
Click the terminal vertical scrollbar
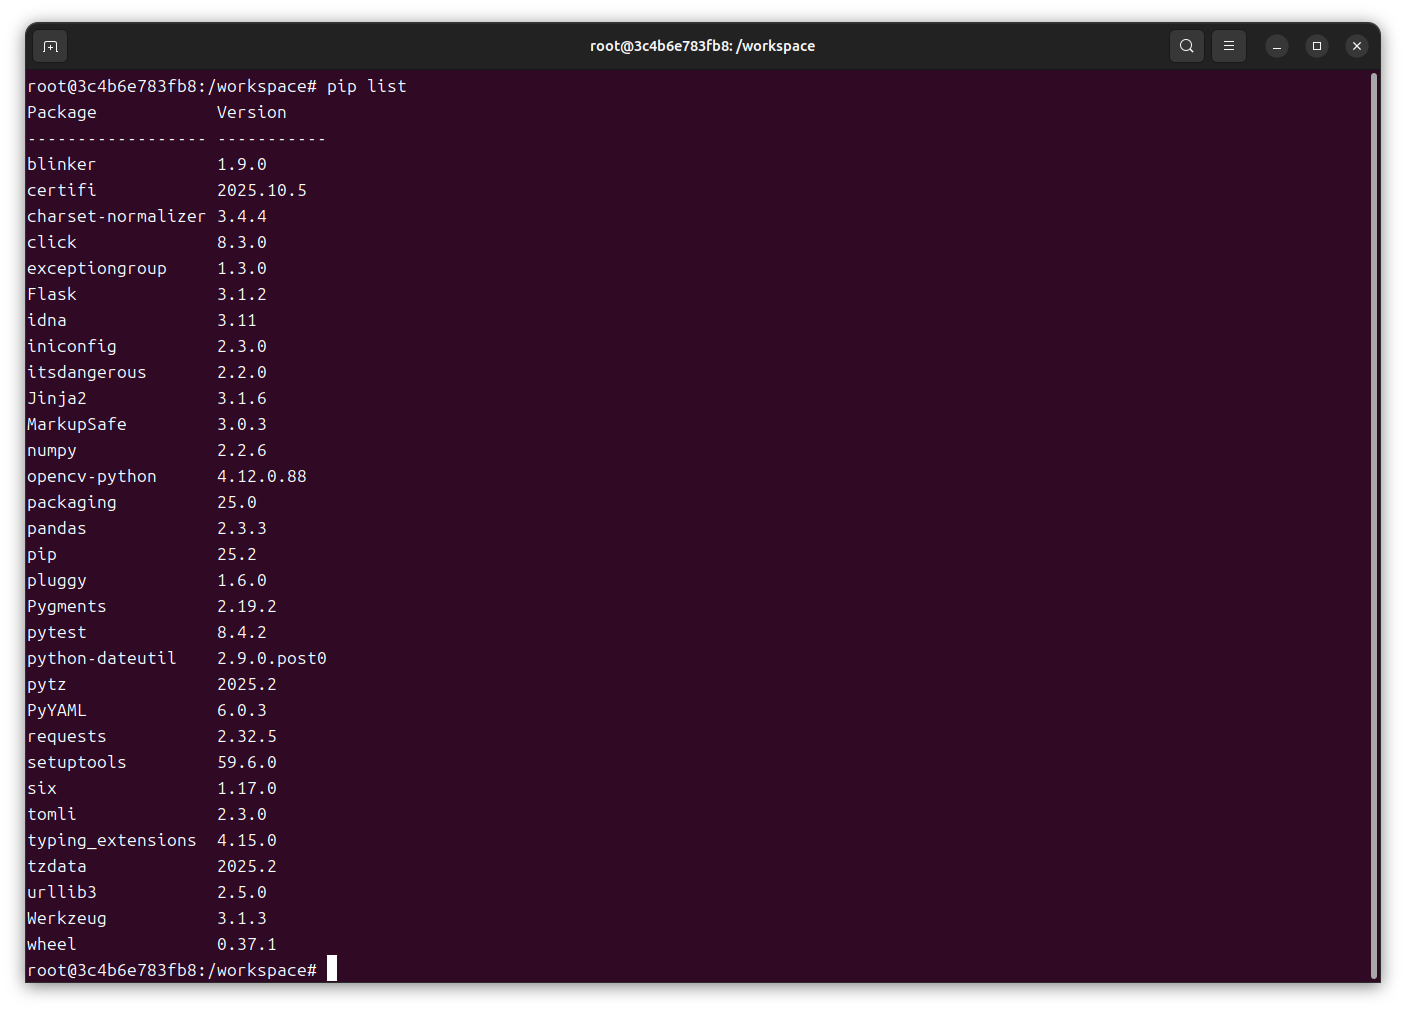1374,526
